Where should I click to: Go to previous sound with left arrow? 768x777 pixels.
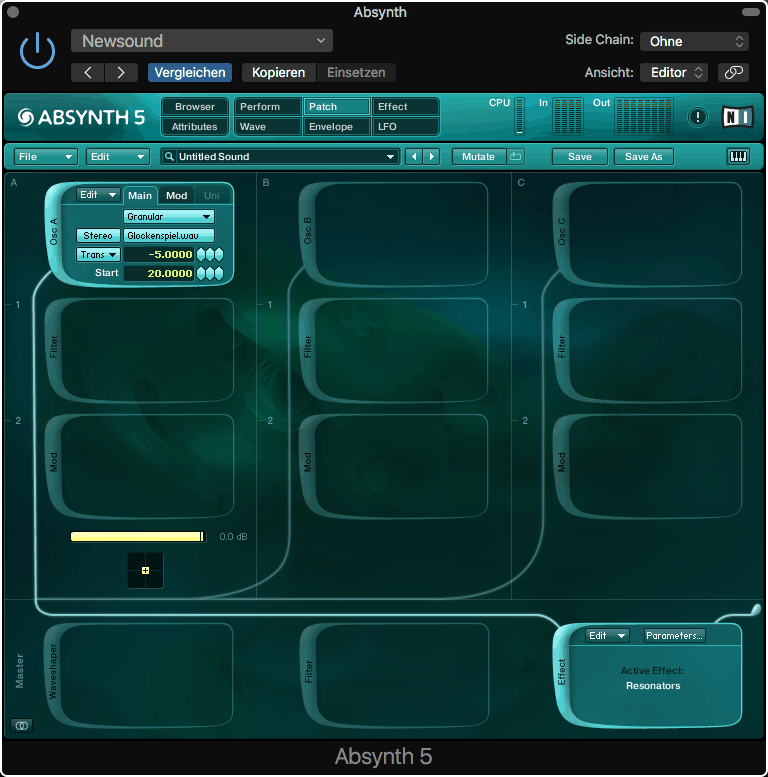click(x=413, y=156)
